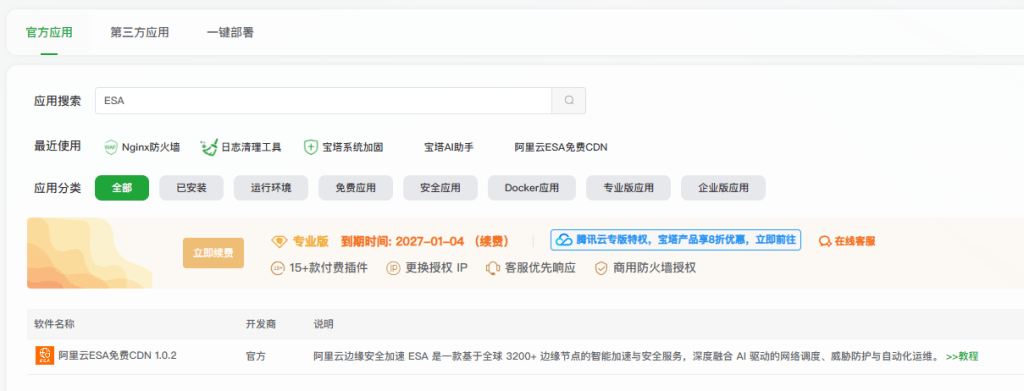
Task: Filter by Docker应用 category
Action: [x=532, y=188]
